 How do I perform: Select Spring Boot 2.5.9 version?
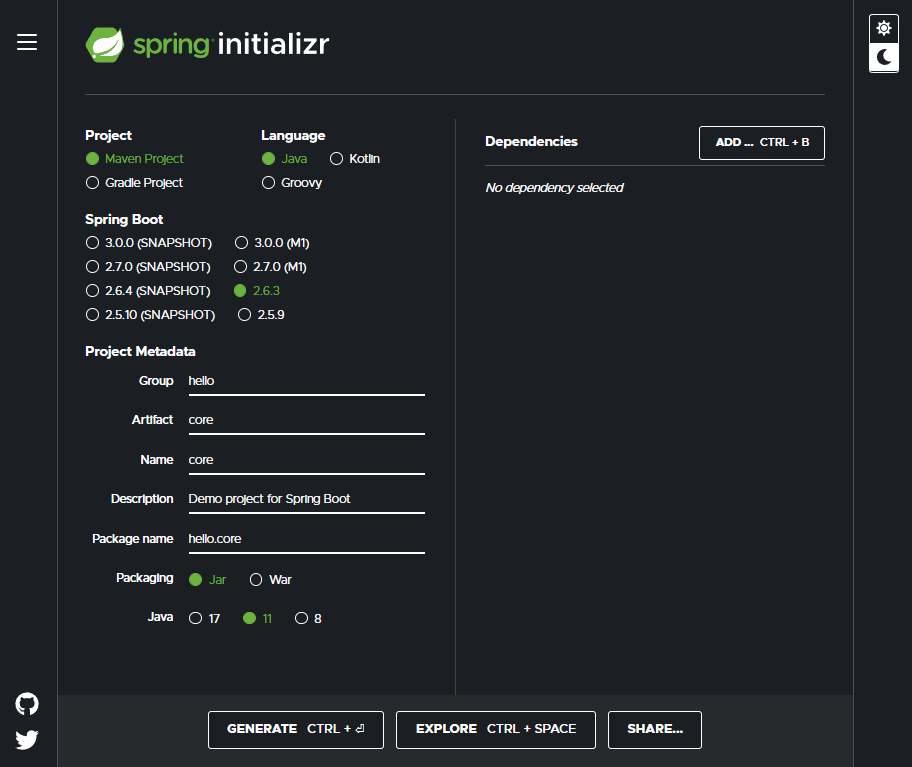261,315
